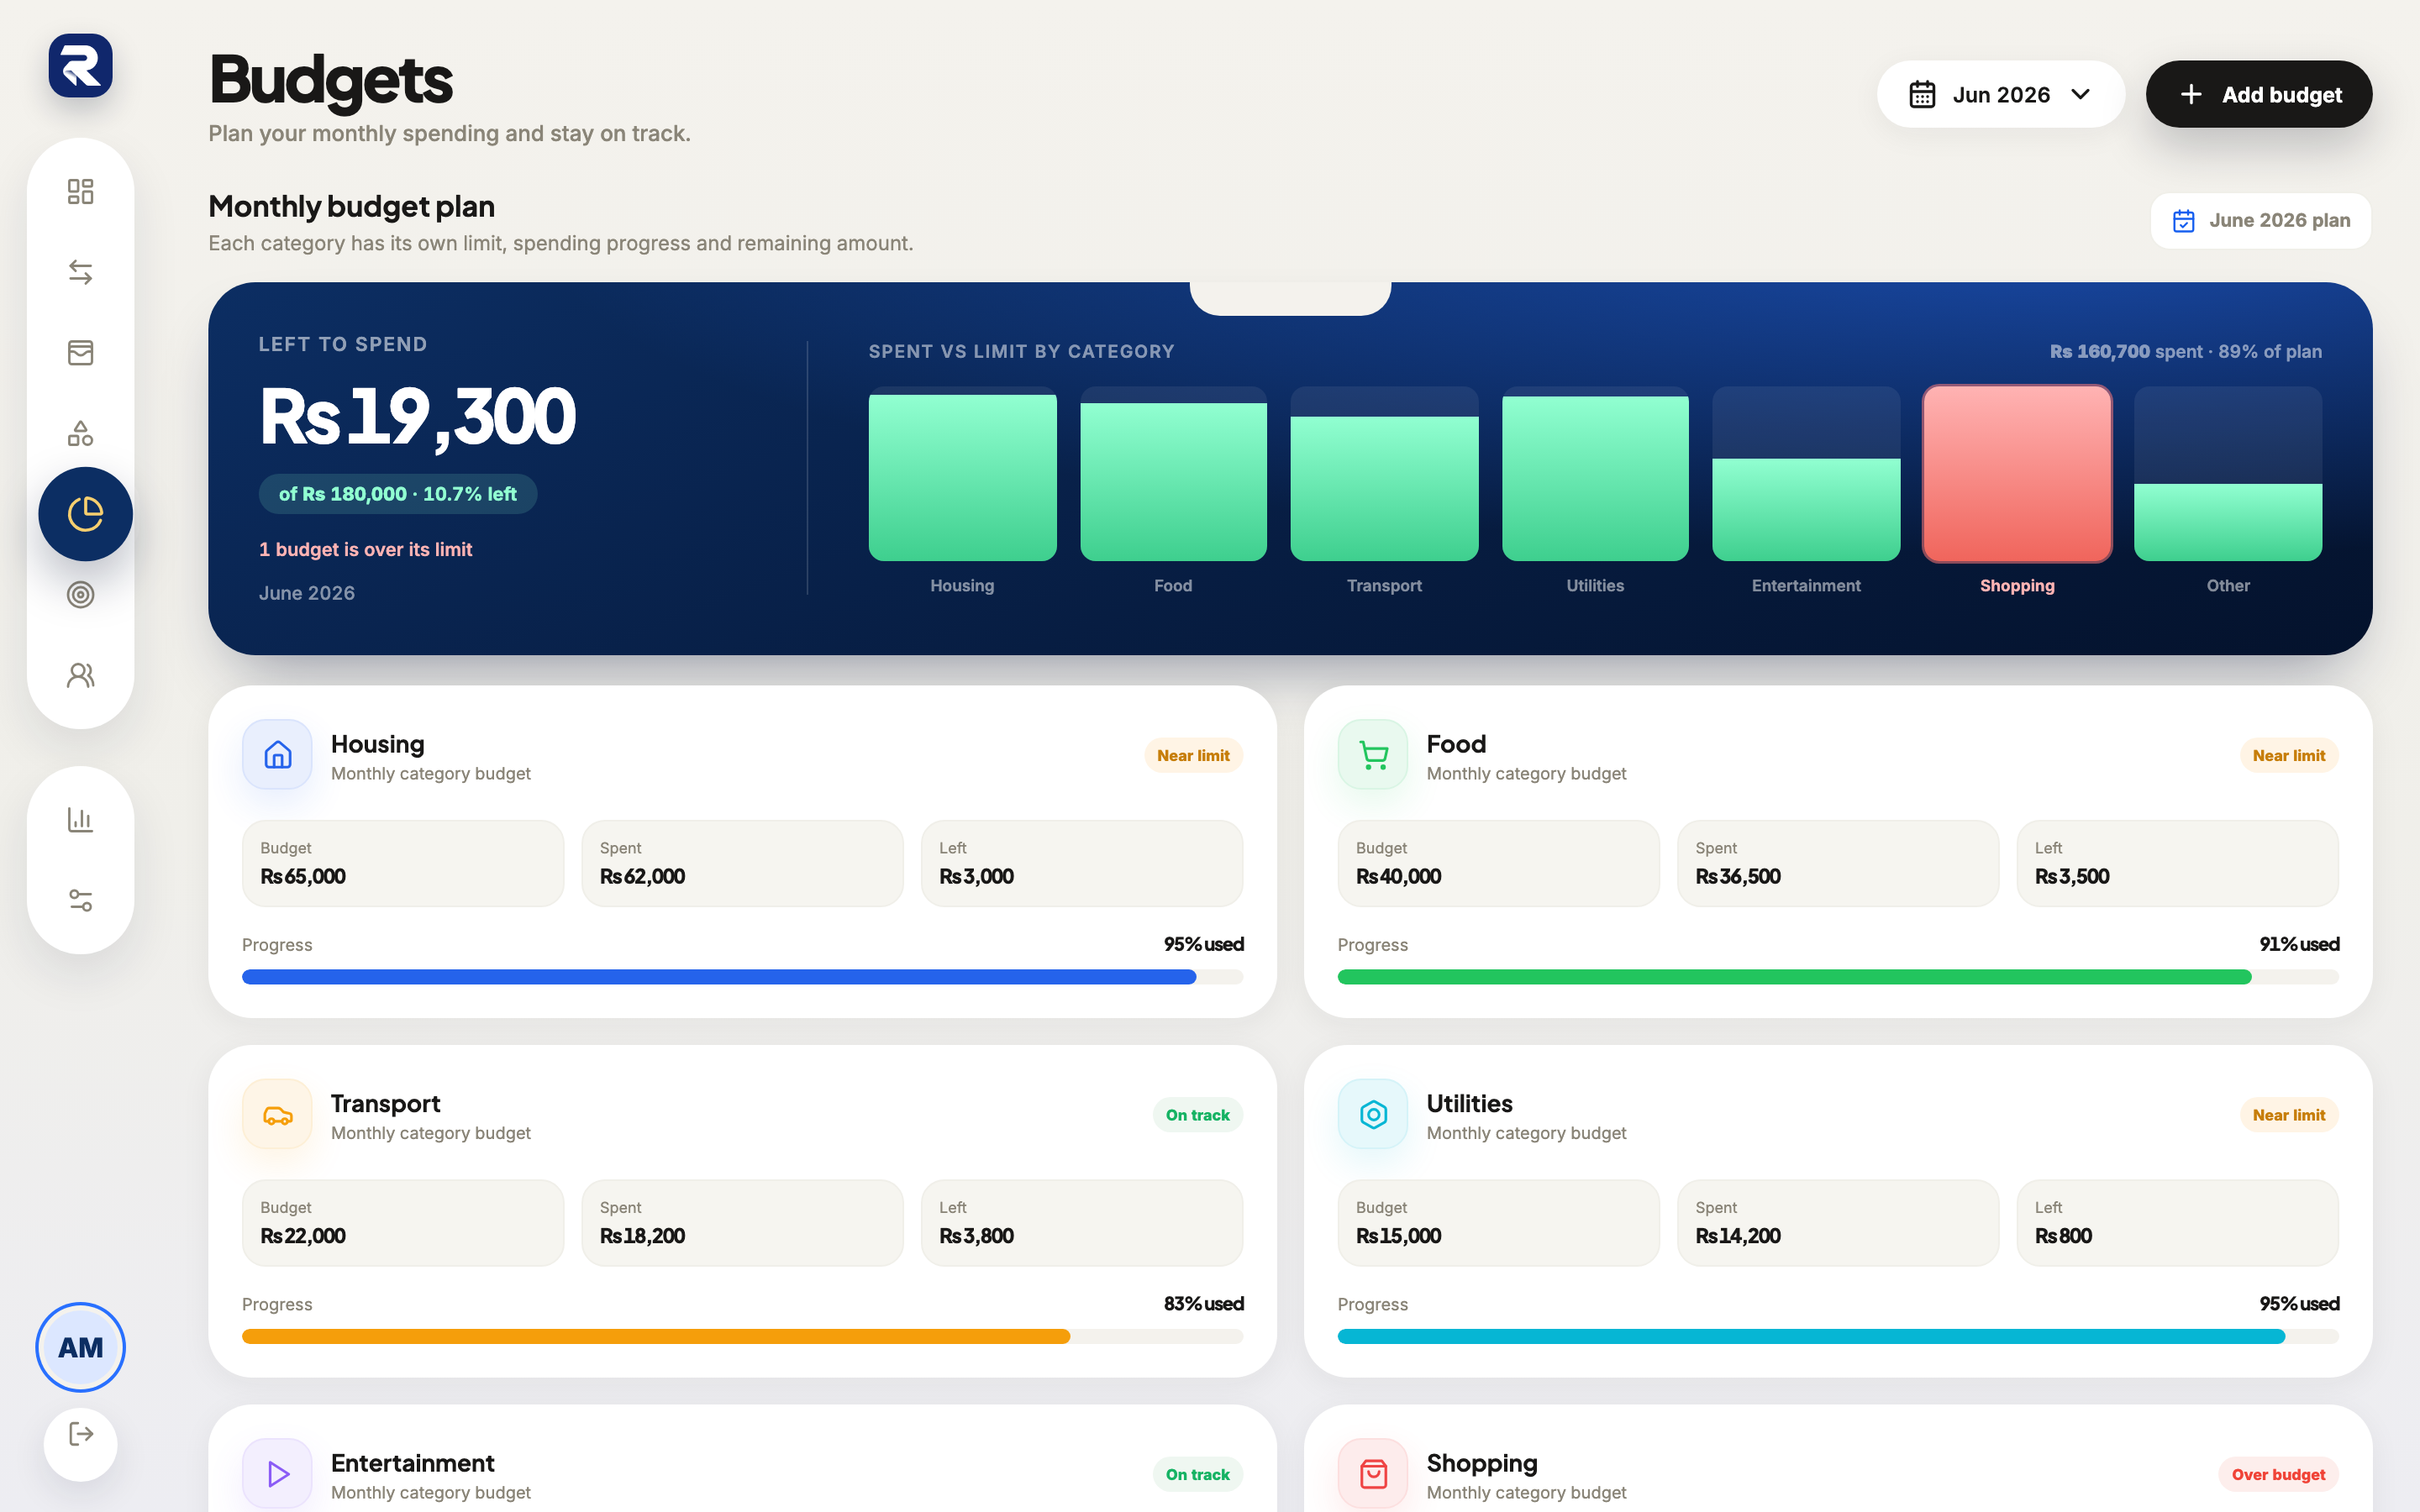
Task: Select the Transport bar in chart
Action: tap(1384, 488)
